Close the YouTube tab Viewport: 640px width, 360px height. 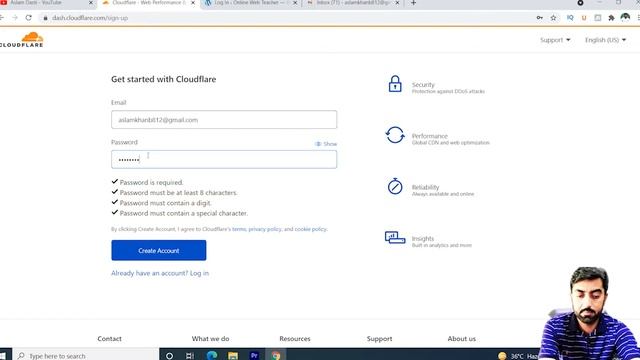click(91, 3)
